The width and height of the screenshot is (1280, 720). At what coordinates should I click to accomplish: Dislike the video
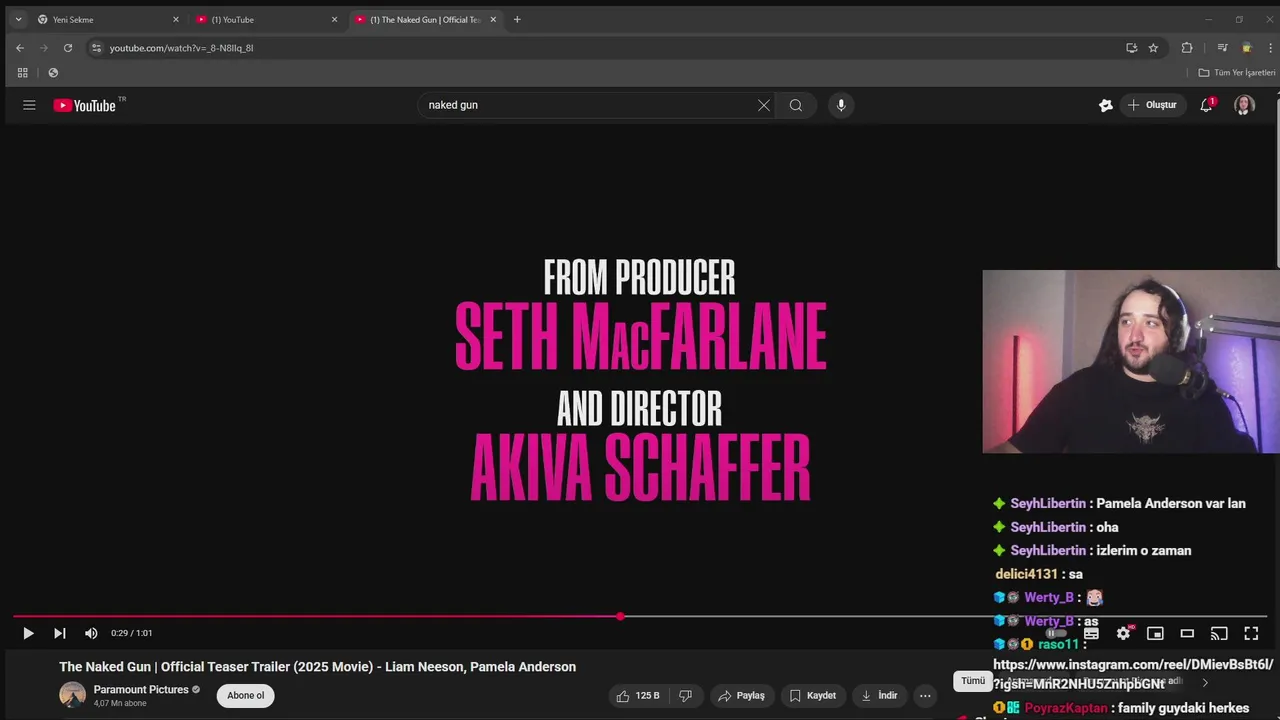tap(685, 696)
